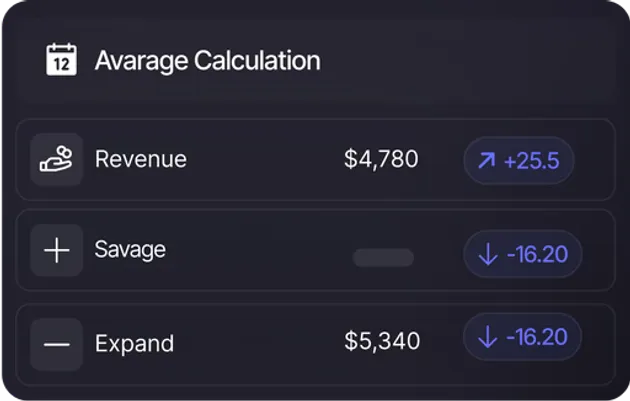This screenshot has height=401, width=630.
Task: Select the Savage label
Action: [130, 250]
